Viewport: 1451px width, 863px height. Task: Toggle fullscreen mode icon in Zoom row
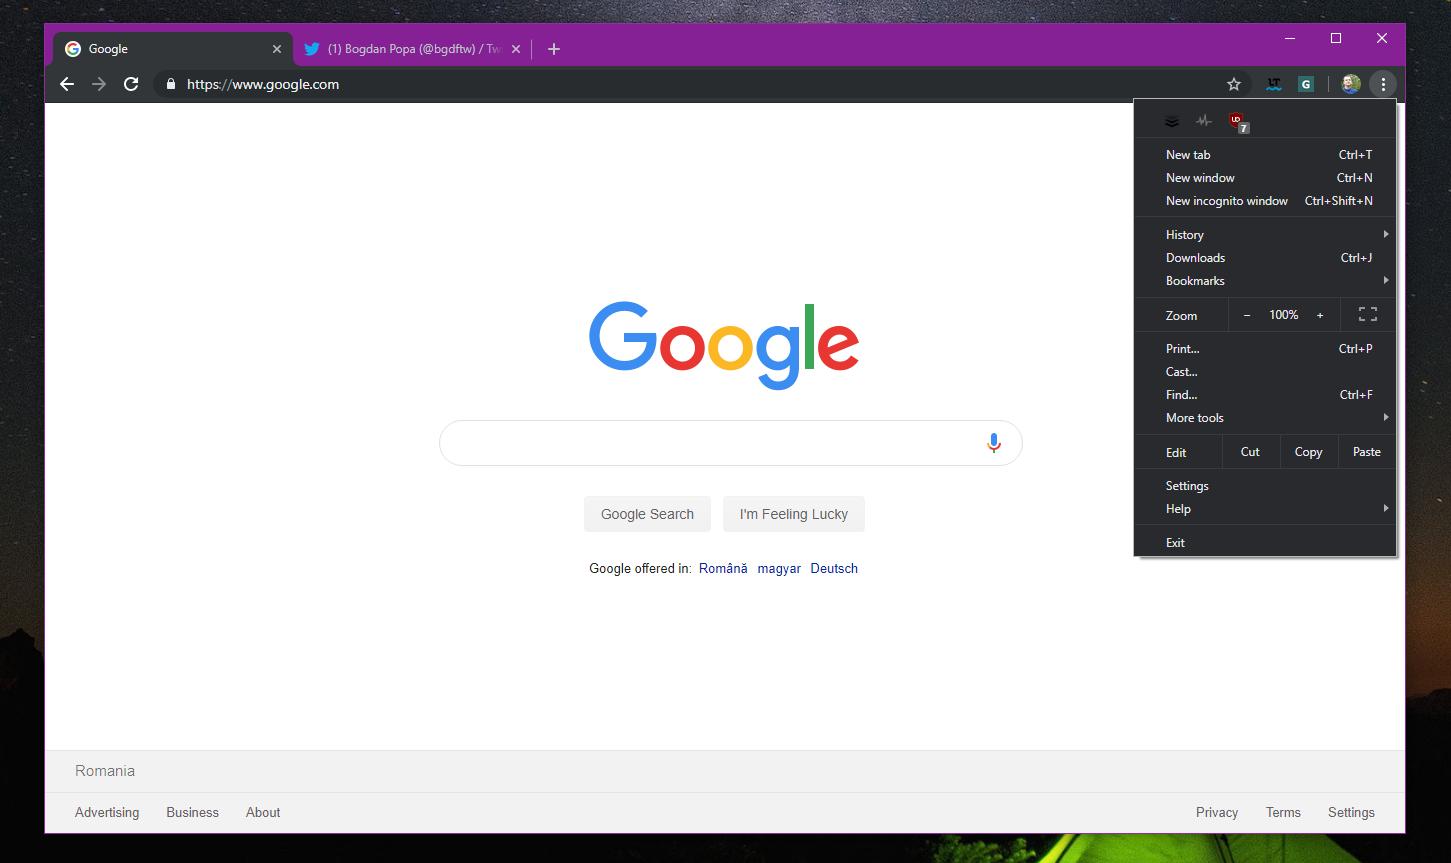tap(1367, 315)
